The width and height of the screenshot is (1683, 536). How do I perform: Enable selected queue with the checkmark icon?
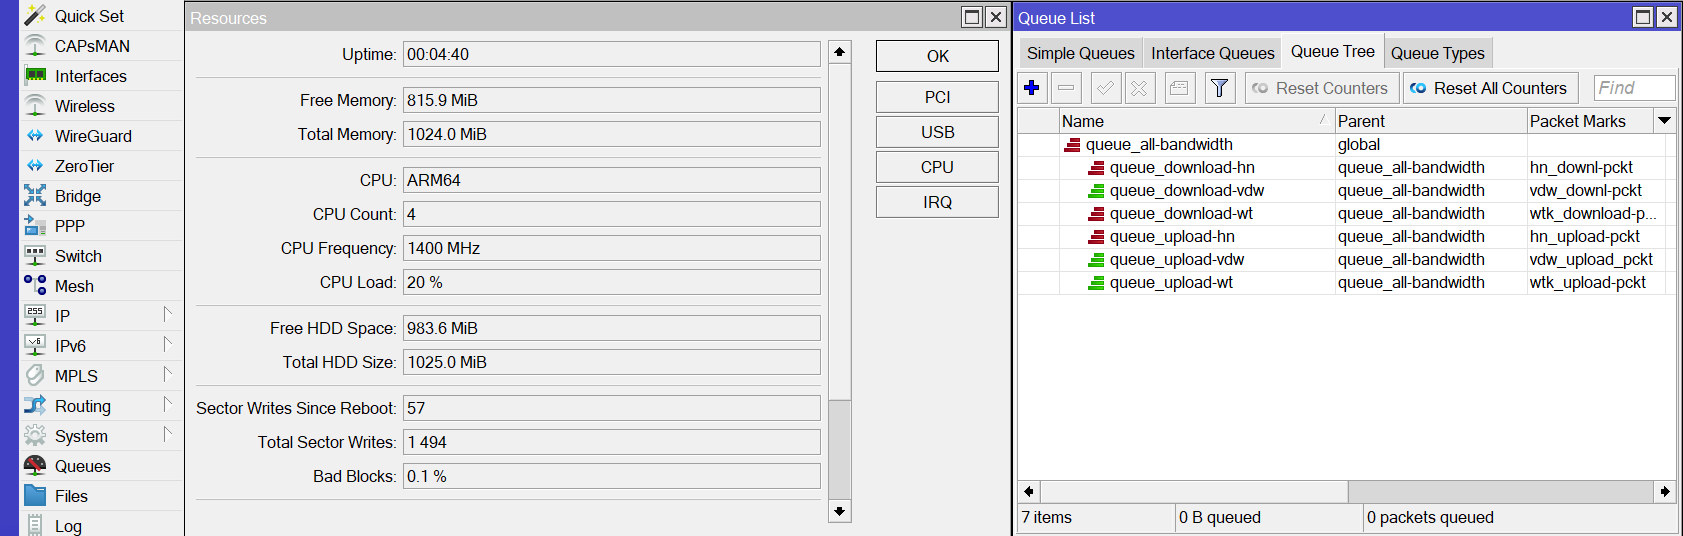click(1105, 88)
